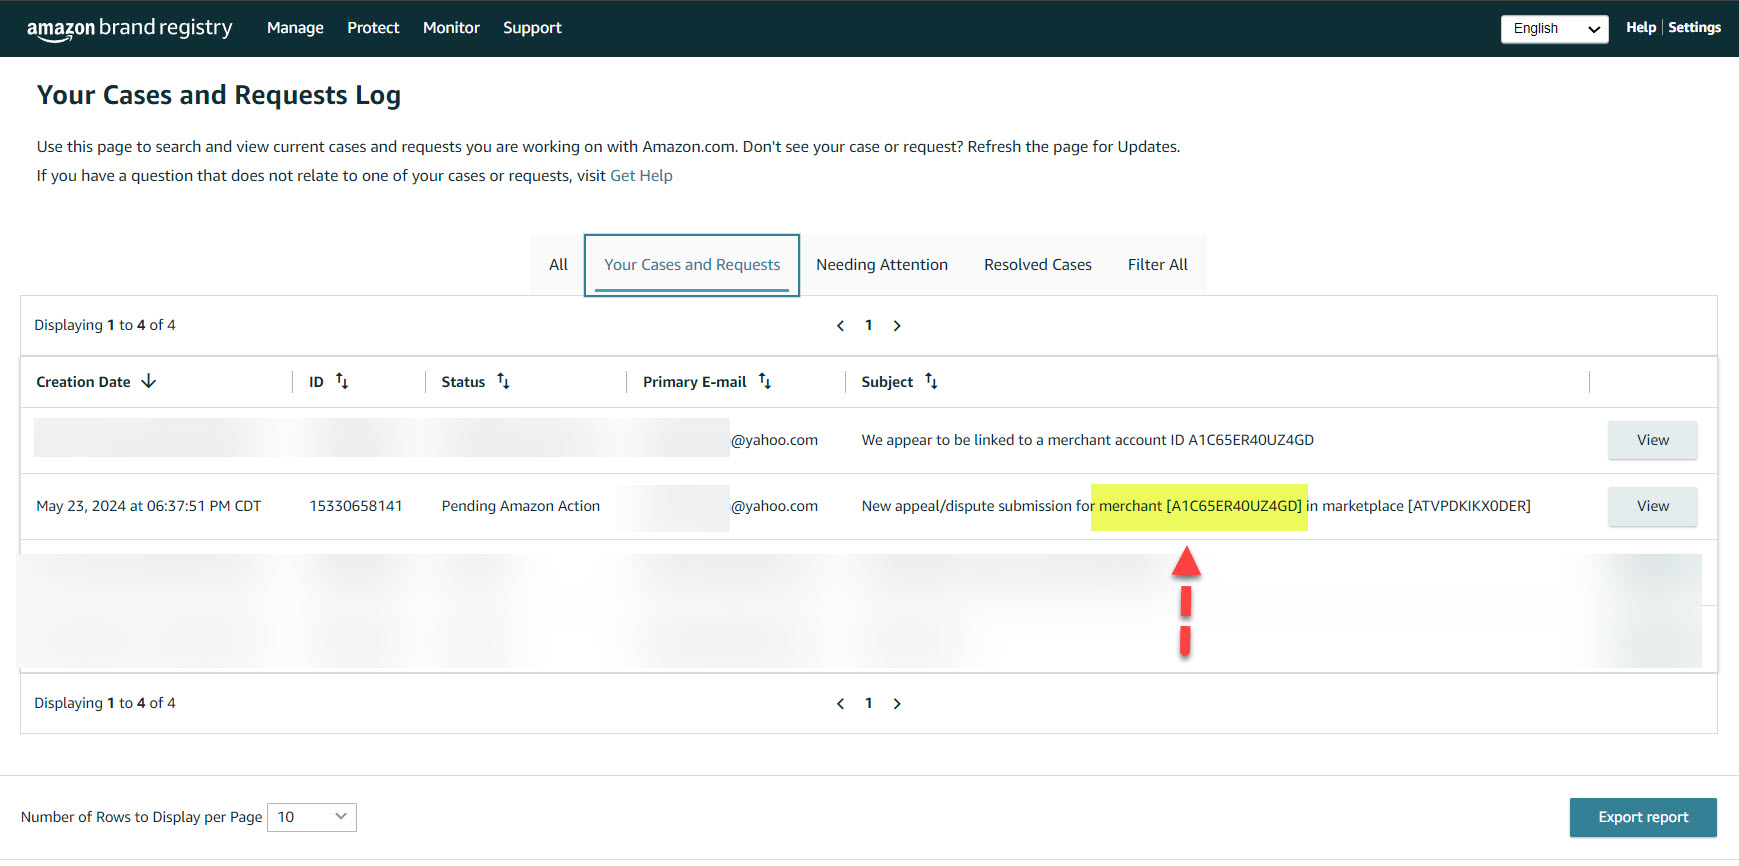Click the Export report button
The width and height of the screenshot is (1739, 866).
click(1643, 818)
